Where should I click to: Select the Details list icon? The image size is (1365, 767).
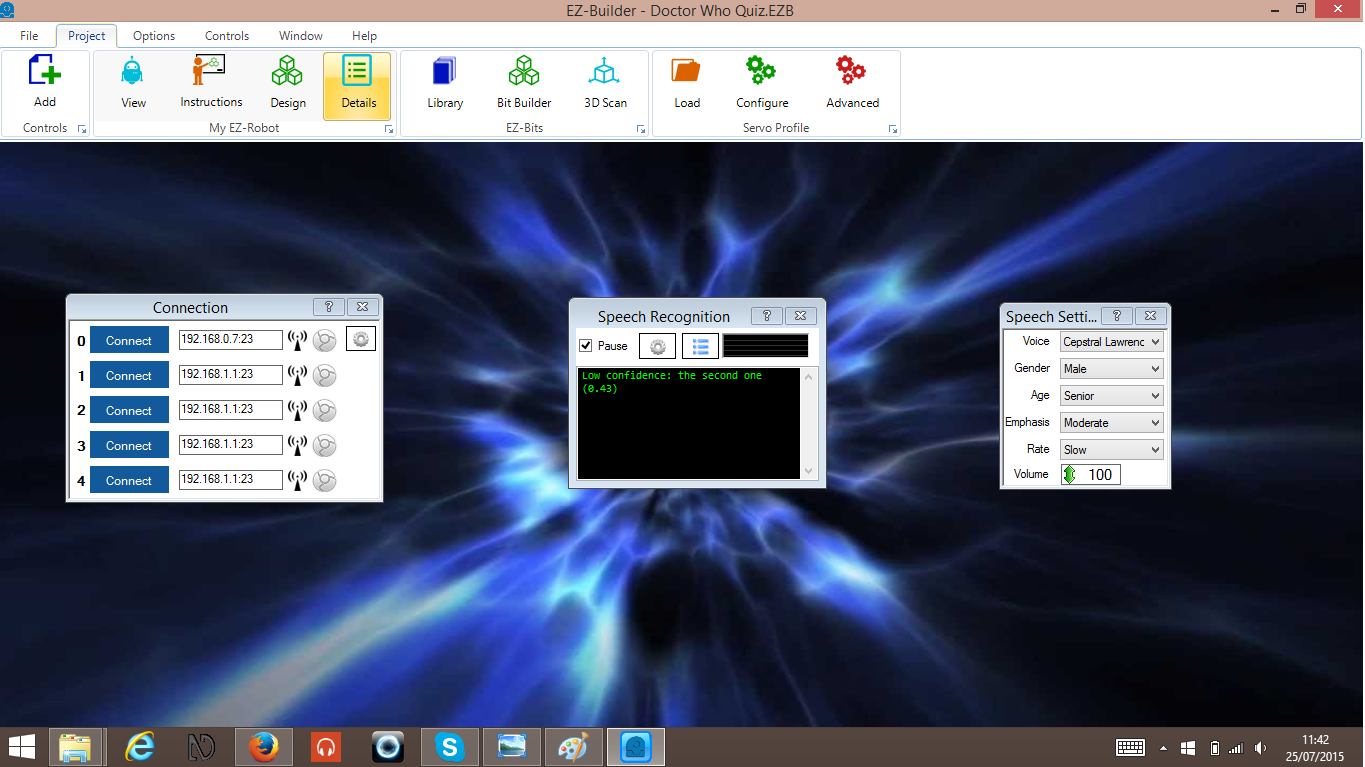[357, 72]
